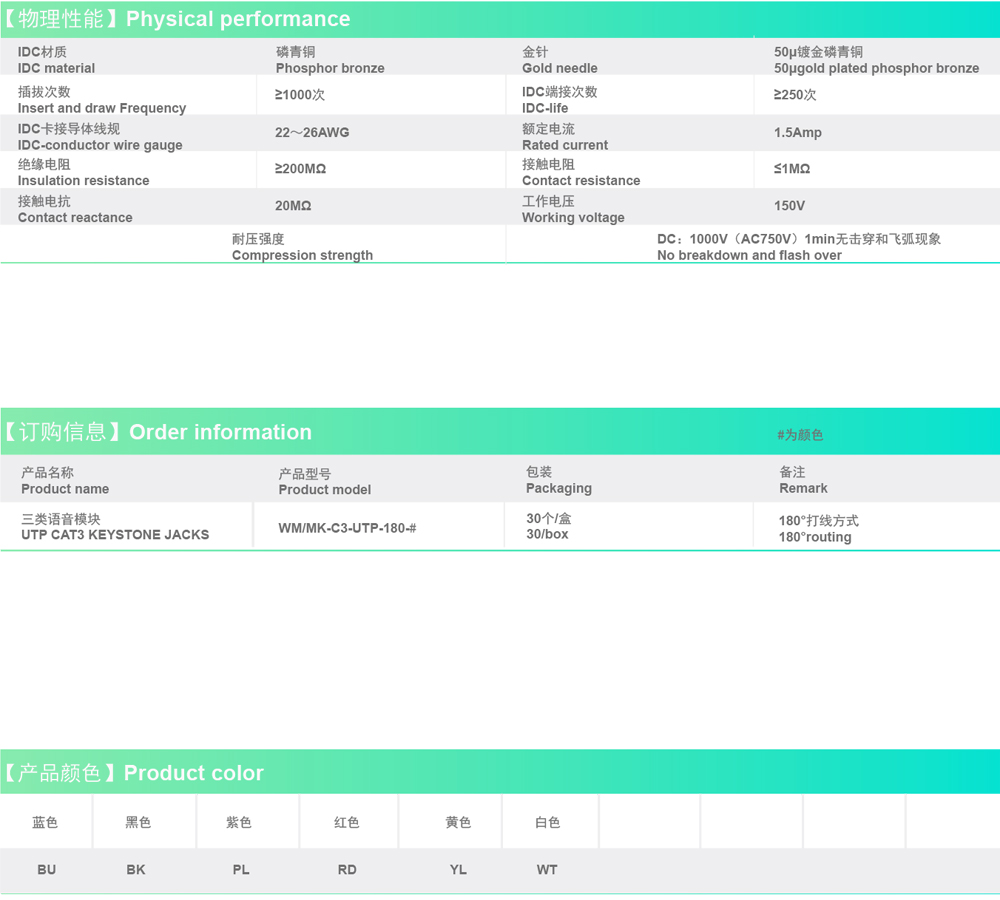Click the Physical performance section header

(178, 19)
